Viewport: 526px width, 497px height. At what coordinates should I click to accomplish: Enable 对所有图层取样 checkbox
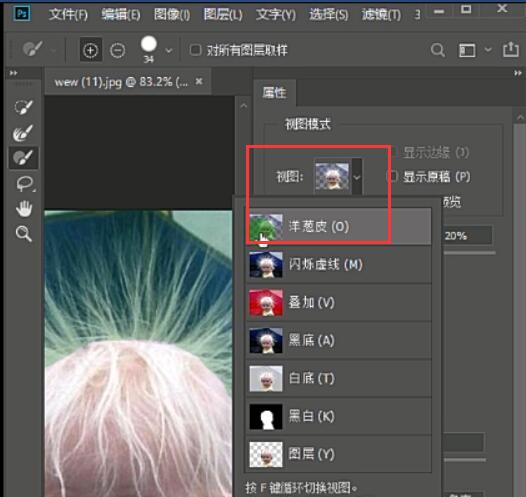[195, 50]
